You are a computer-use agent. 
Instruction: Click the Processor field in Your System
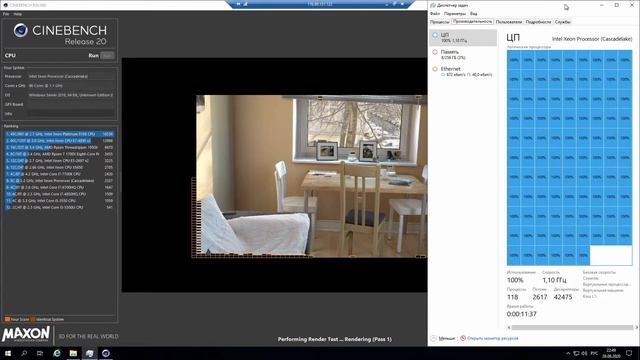pyautogui.click(x=71, y=76)
